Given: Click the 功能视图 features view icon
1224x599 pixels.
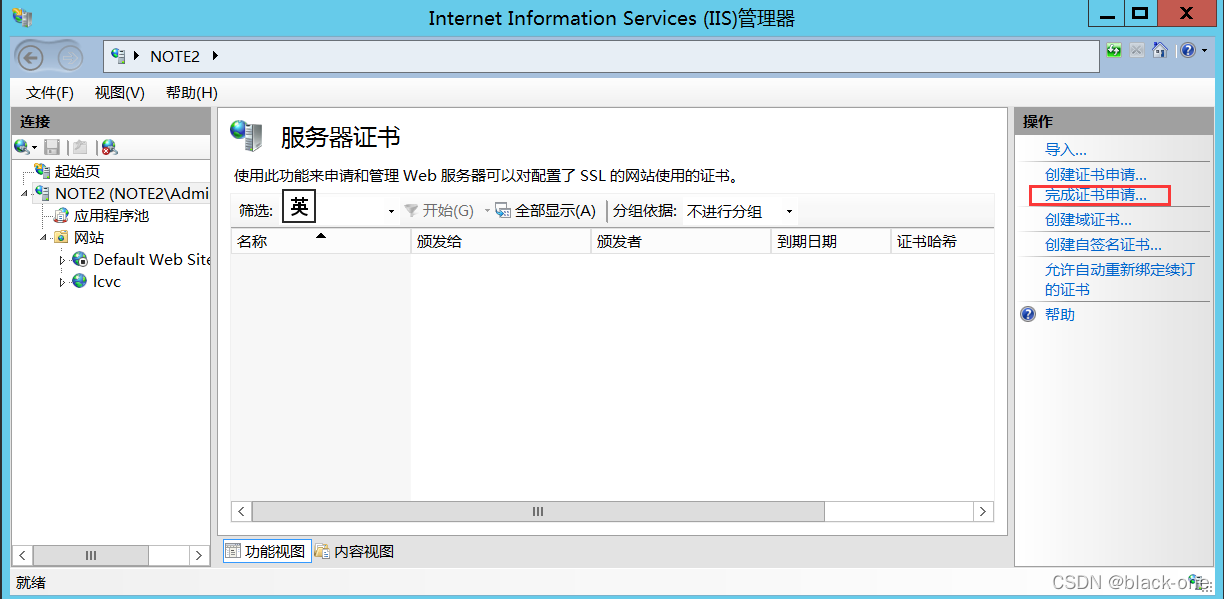Looking at the screenshot, I should click(233, 551).
